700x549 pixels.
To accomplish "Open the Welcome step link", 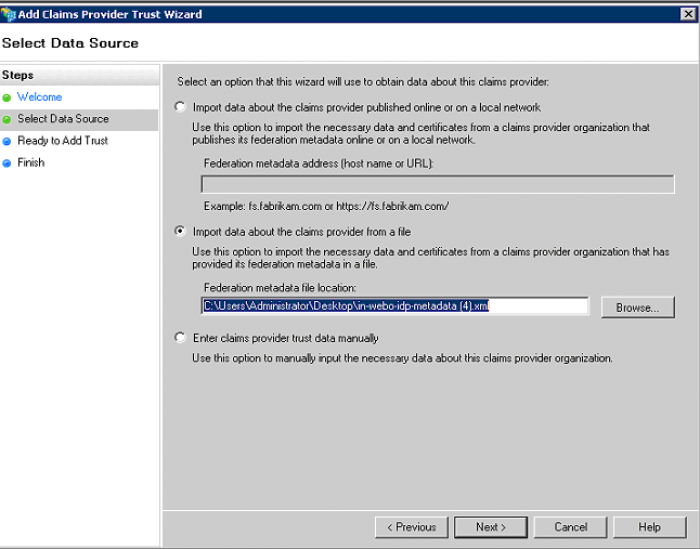I will click(39, 97).
